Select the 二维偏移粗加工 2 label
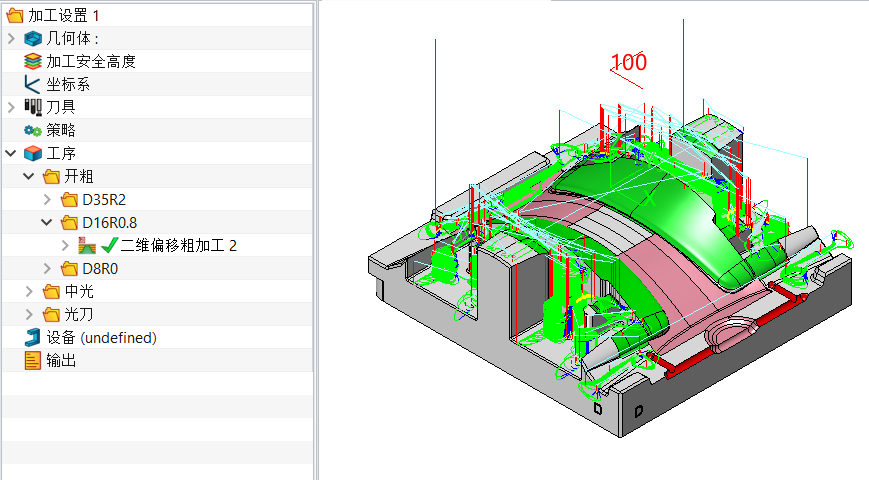Screen dimensions: 869x480 (178, 246)
